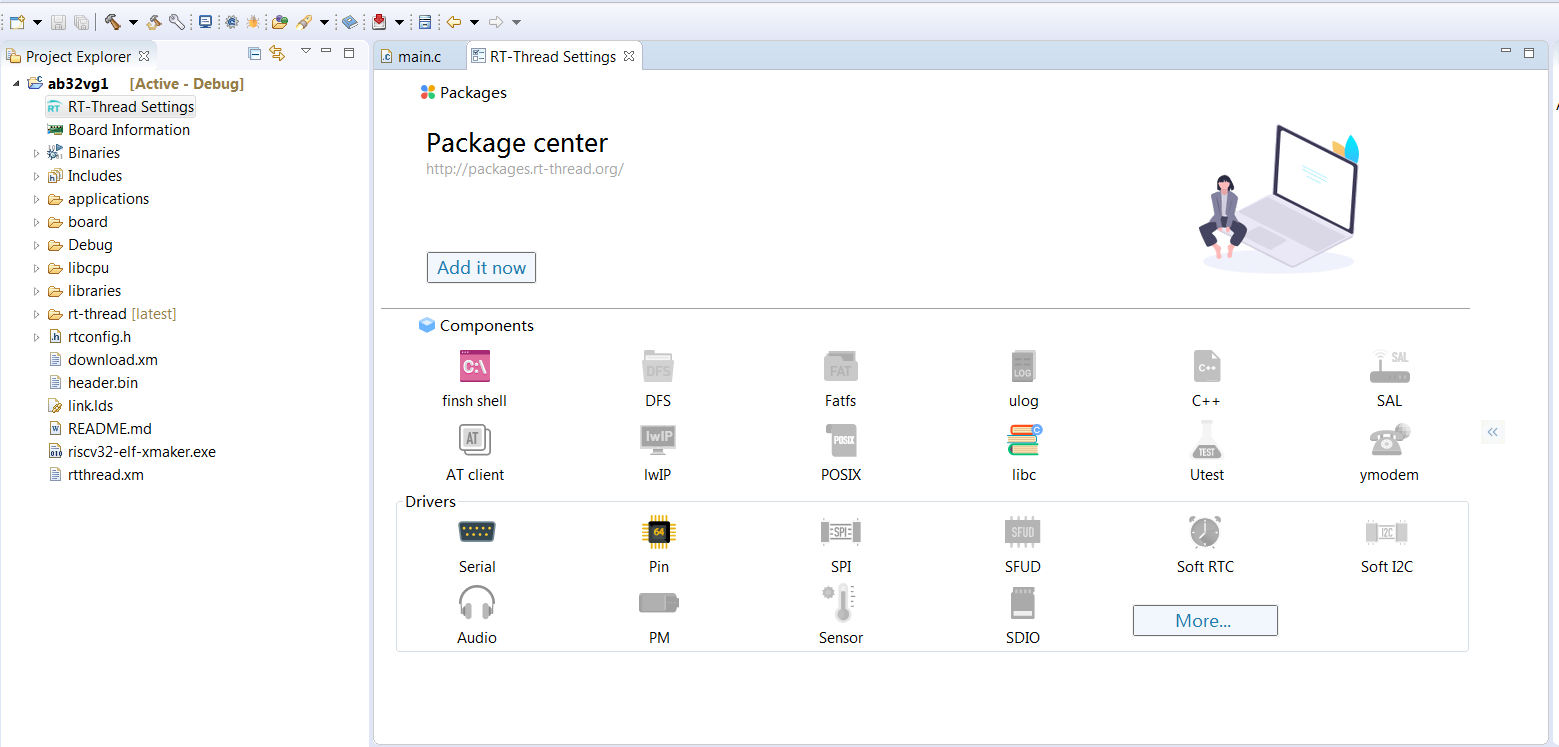The image size is (1559, 747).
Task: Select the rt-thread [latest] folder
Action: click(x=111, y=314)
